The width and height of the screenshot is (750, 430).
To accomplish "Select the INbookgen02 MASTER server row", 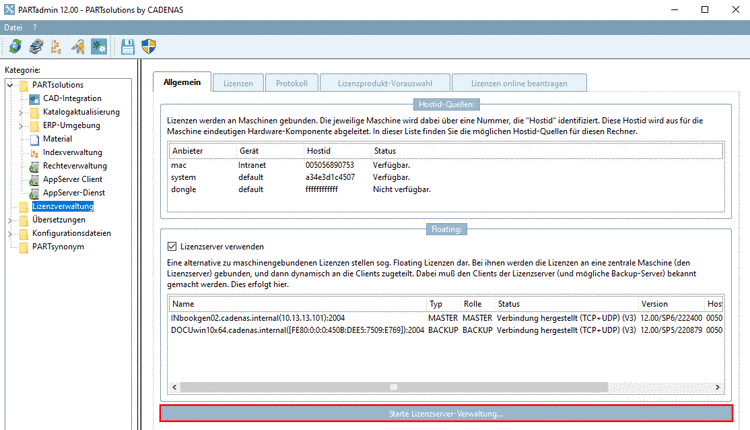I will point(446,318).
